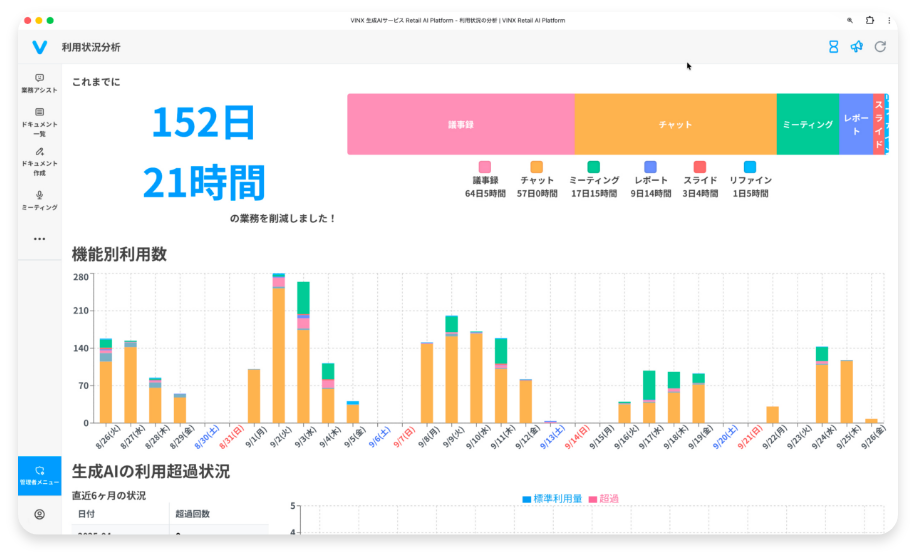Click the browser zoom magnifier icon

point(850,20)
